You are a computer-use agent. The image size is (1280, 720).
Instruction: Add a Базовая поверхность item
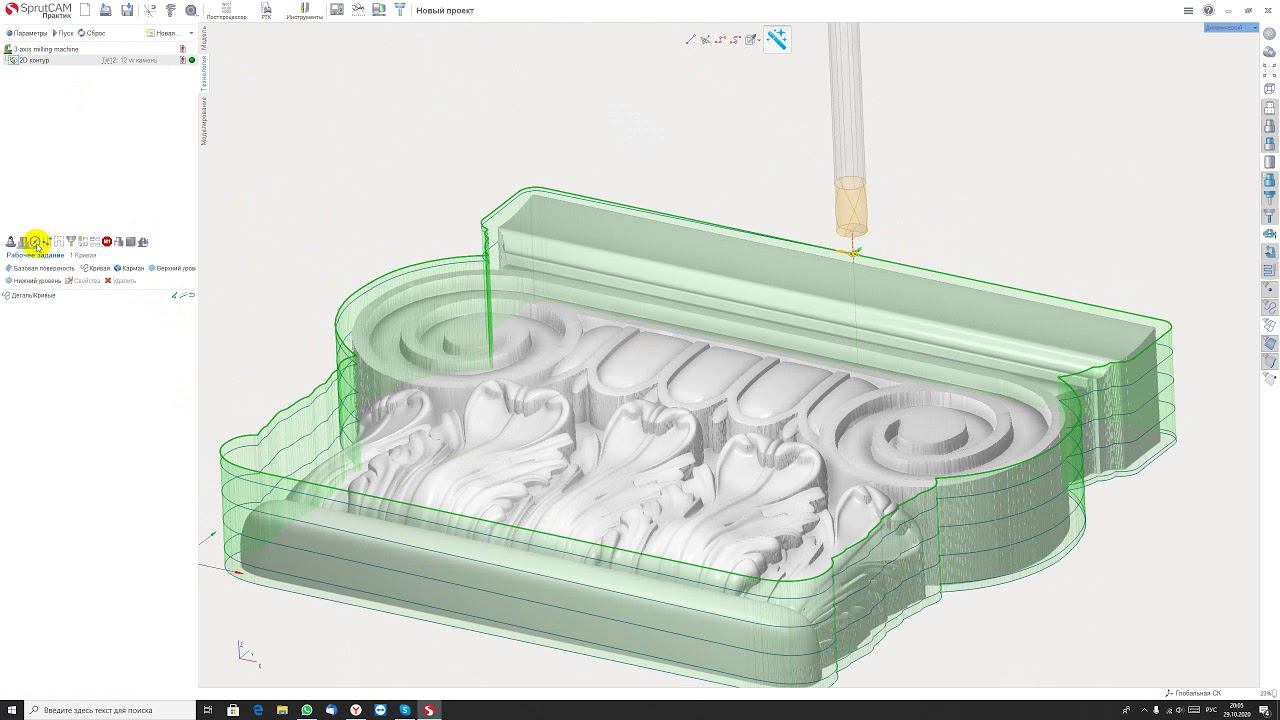40,268
